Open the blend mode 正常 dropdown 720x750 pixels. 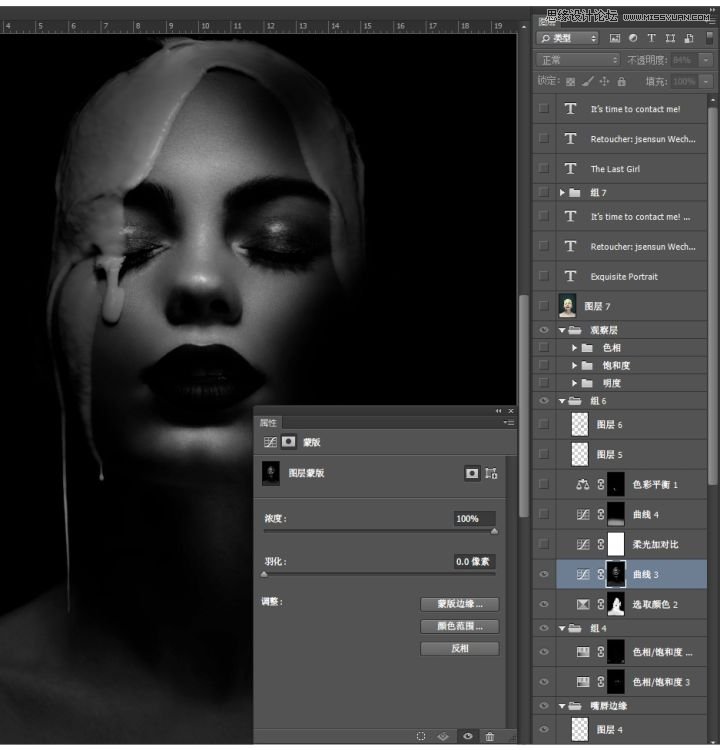tap(578, 60)
